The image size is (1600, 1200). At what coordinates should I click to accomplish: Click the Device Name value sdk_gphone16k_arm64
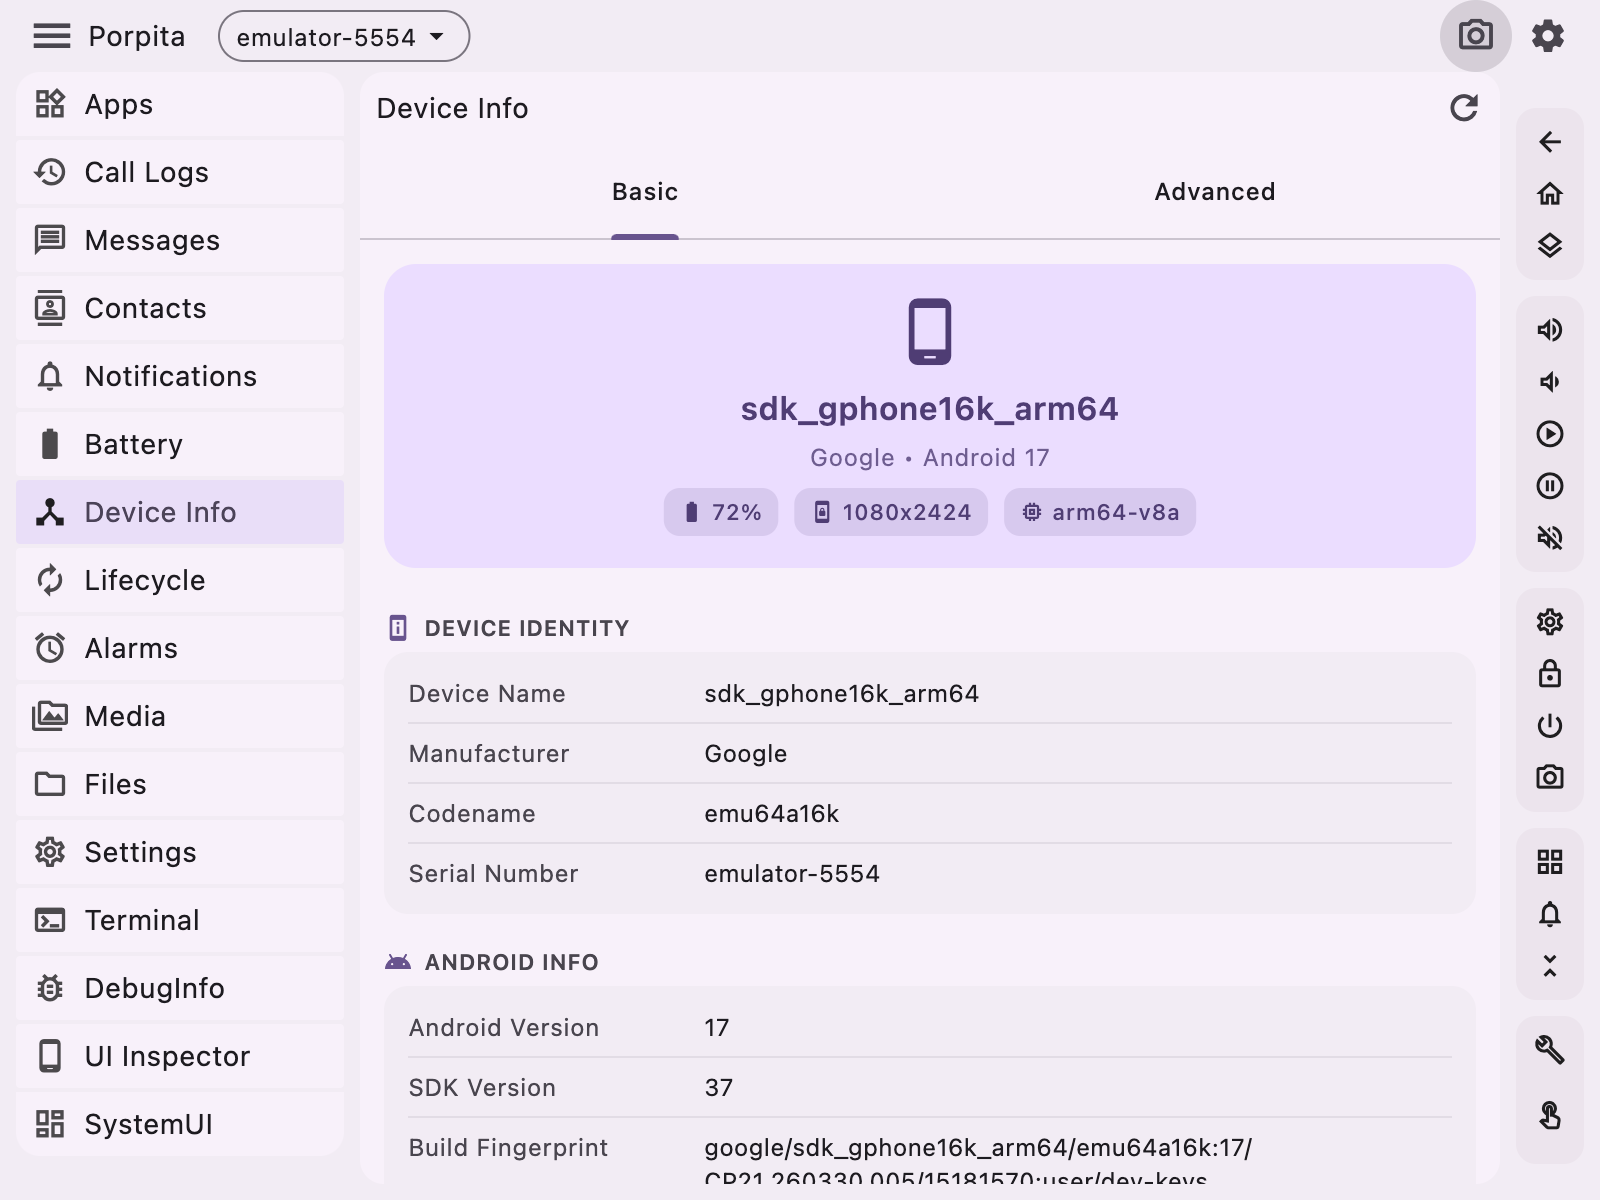coord(841,694)
